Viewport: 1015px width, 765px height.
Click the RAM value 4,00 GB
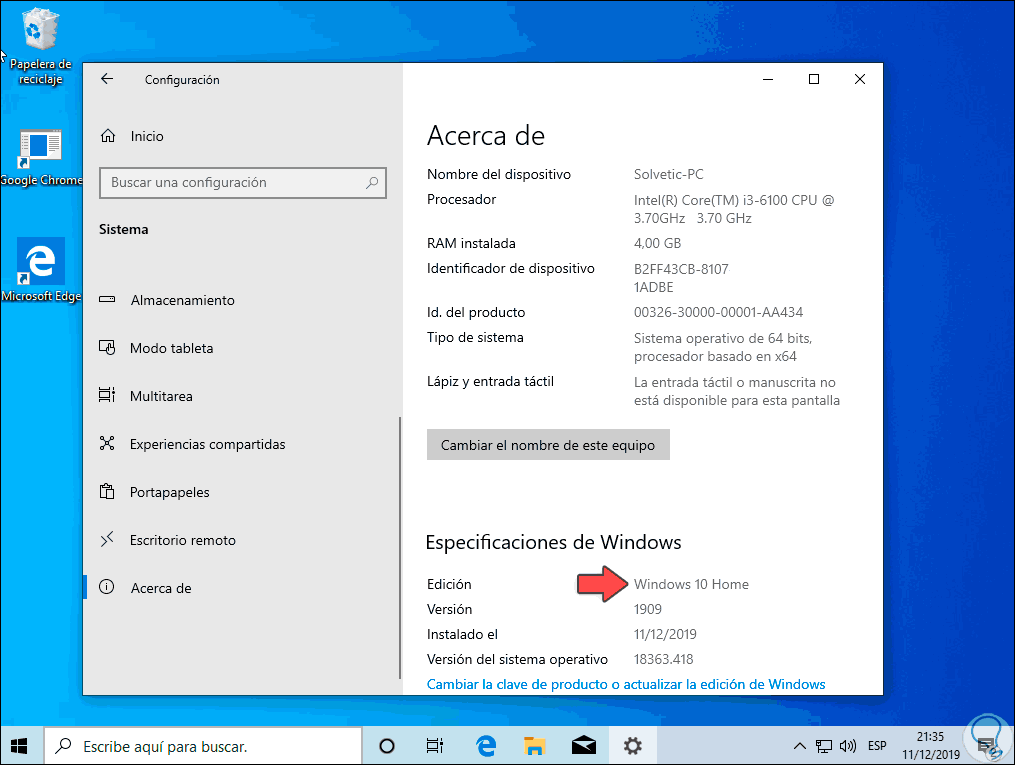[x=658, y=243]
